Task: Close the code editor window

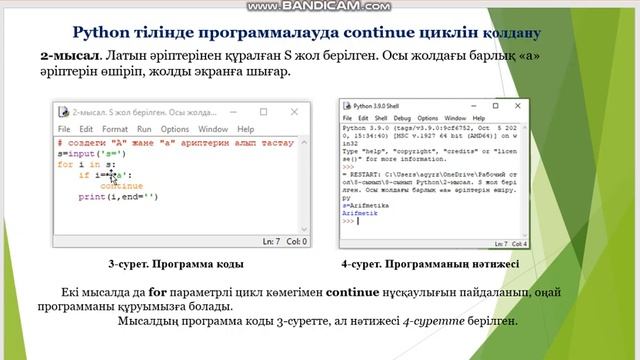Action: pyautogui.click(x=294, y=112)
